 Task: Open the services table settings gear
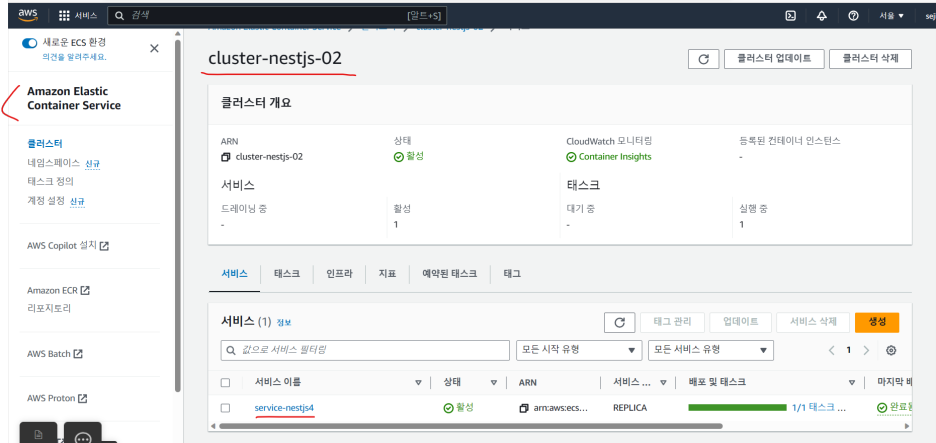click(891, 350)
